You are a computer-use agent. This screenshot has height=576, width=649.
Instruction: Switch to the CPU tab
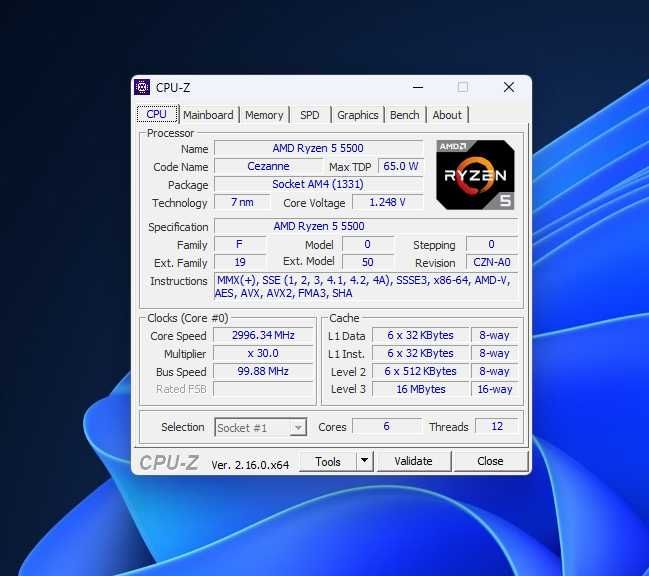tap(157, 114)
